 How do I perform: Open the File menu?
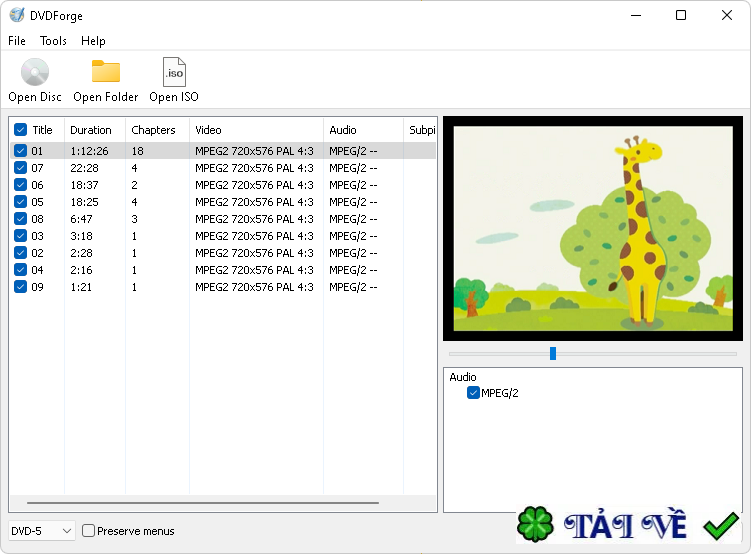(x=17, y=41)
